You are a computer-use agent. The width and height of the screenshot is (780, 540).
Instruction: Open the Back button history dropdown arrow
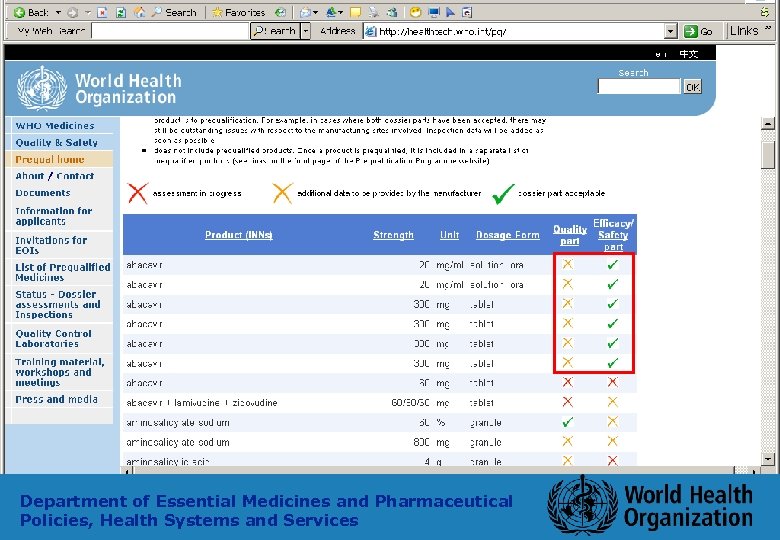pyautogui.click(x=58, y=12)
